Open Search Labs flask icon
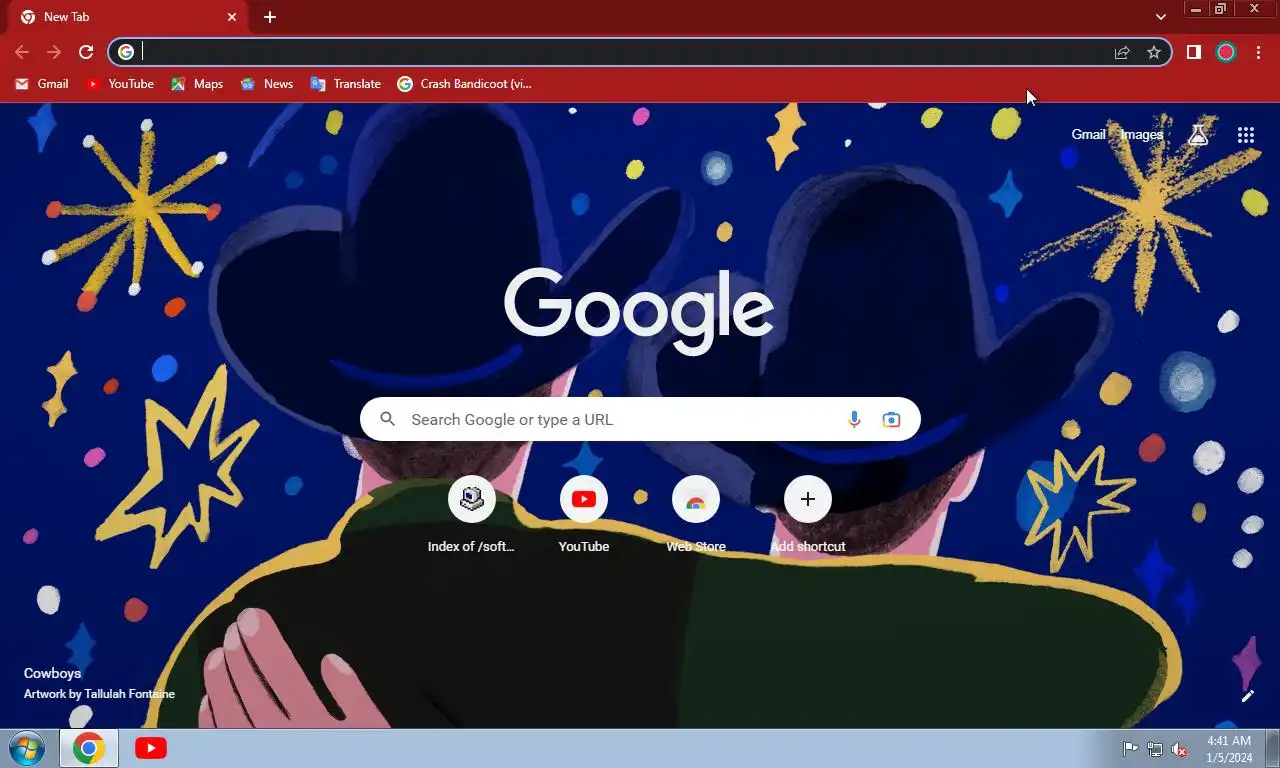This screenshot has width=1280, height=768. (x=1198, y=135)
